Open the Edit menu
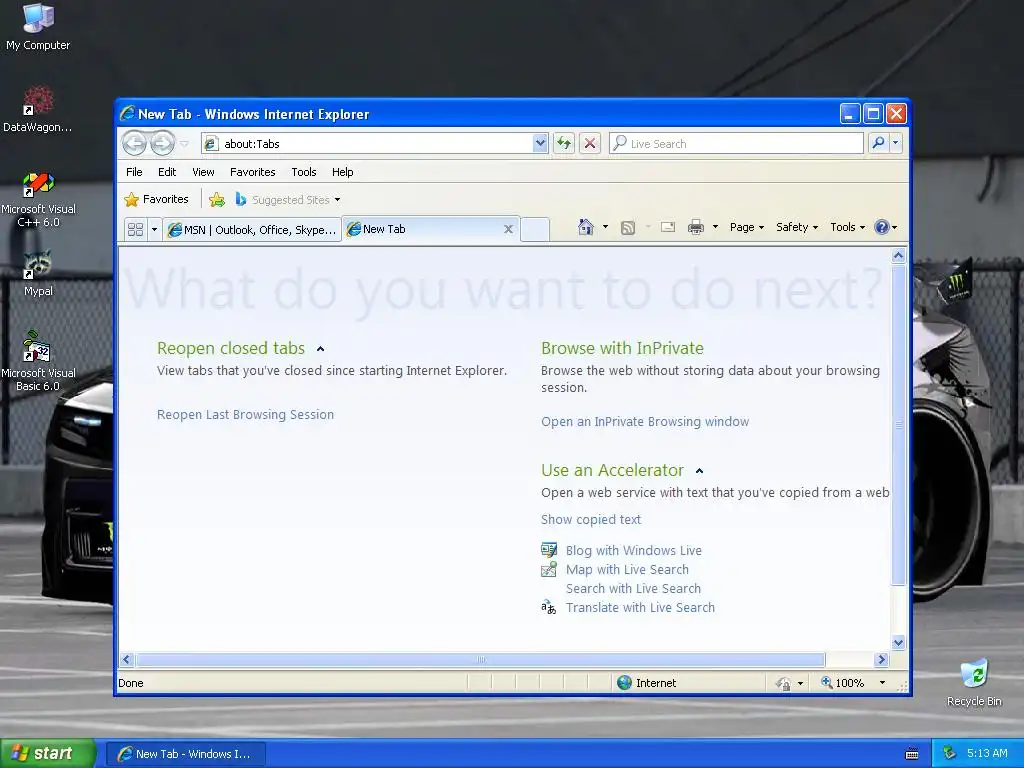Screen dimensions: 1024x768 pos(167,172)
